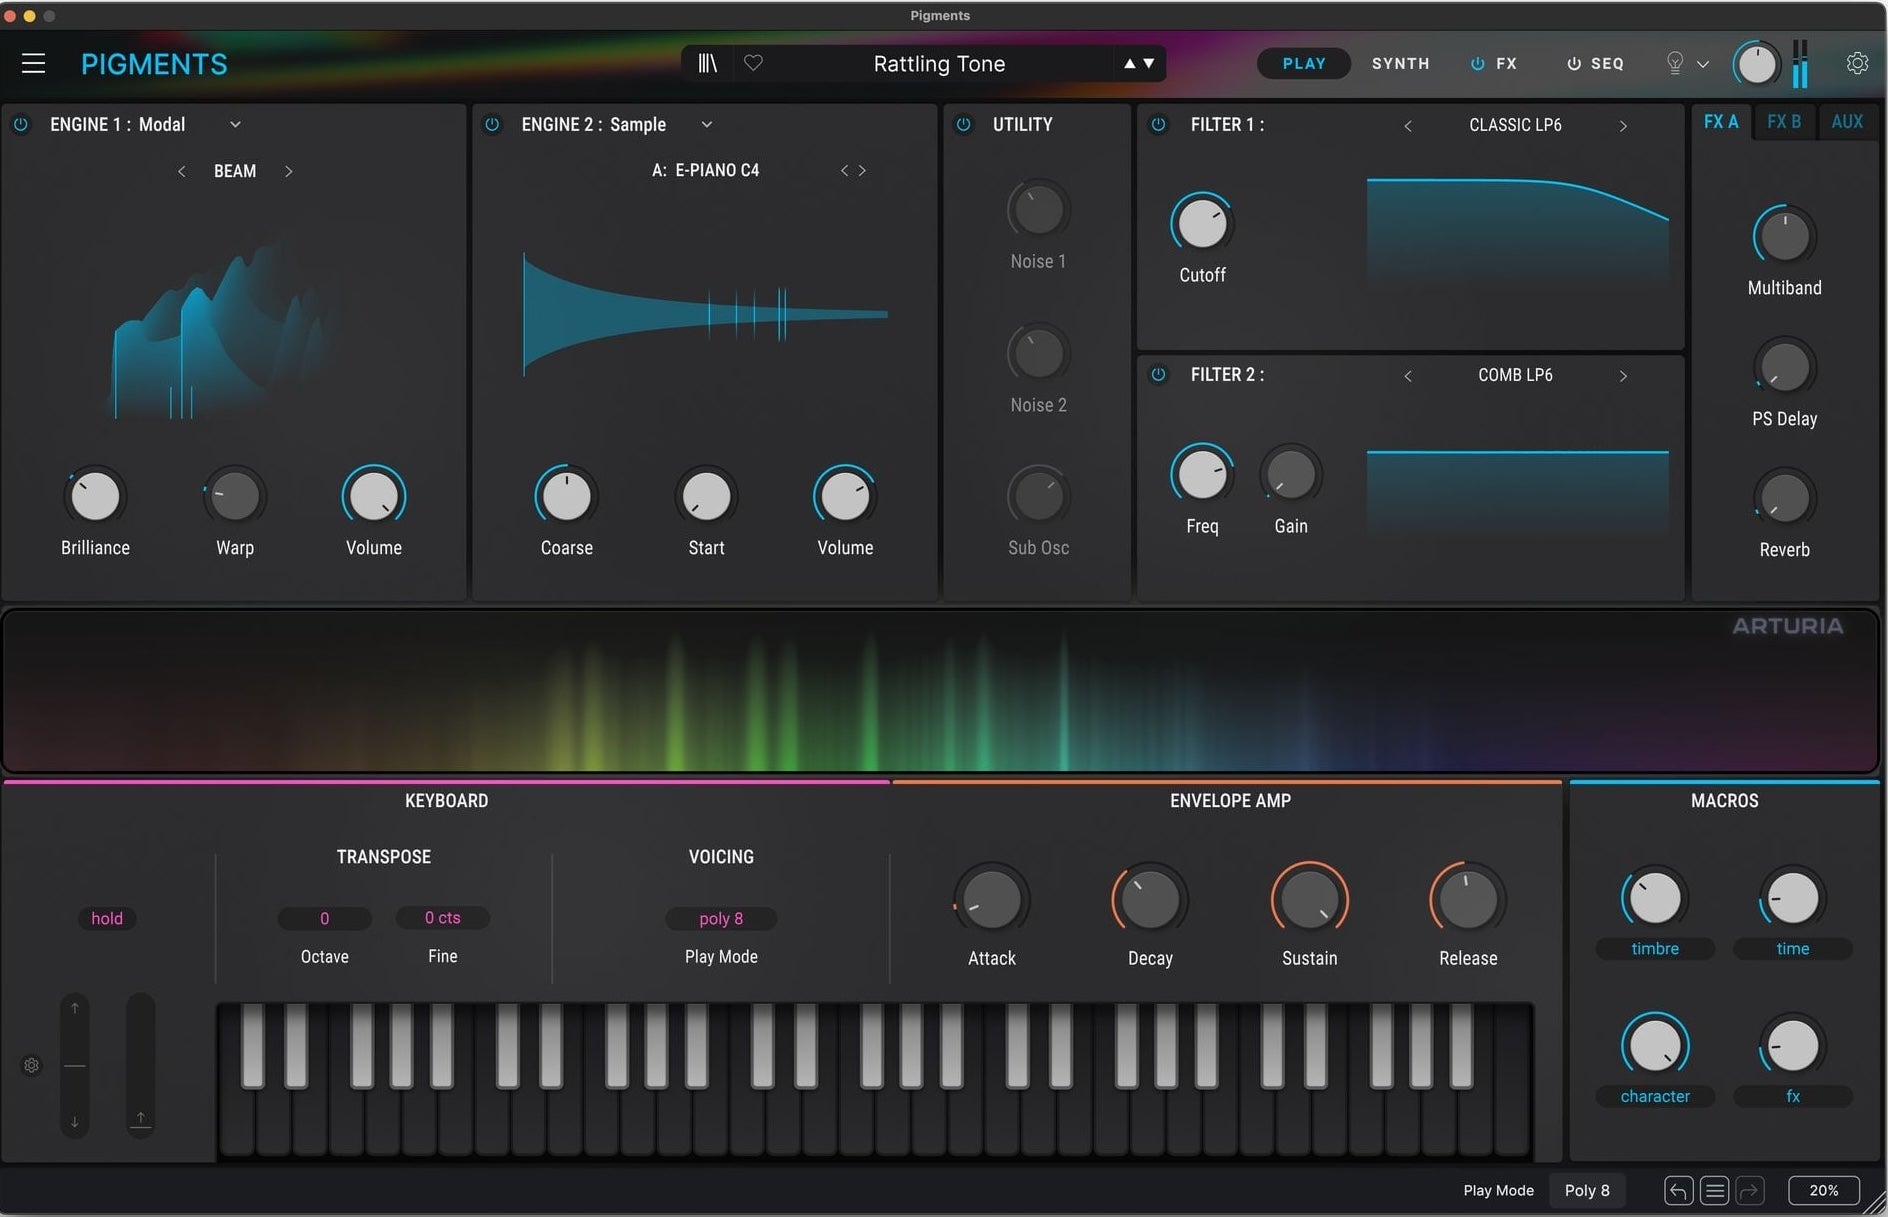
Task: Click the Engine 2 Coarse knob
Action: click(x=566, y=496)
